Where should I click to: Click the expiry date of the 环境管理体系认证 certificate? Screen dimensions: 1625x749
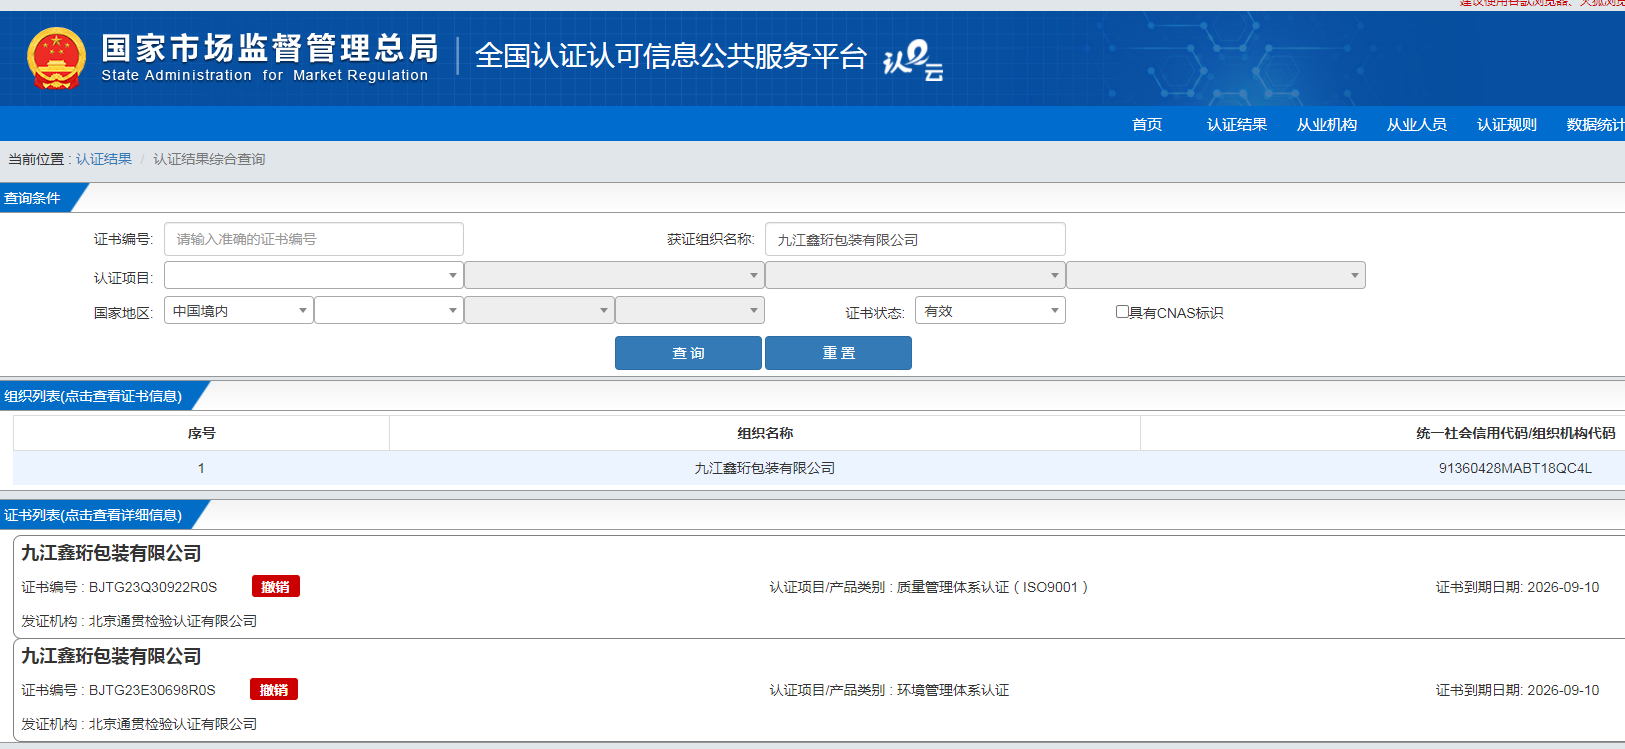point(1563,690)
